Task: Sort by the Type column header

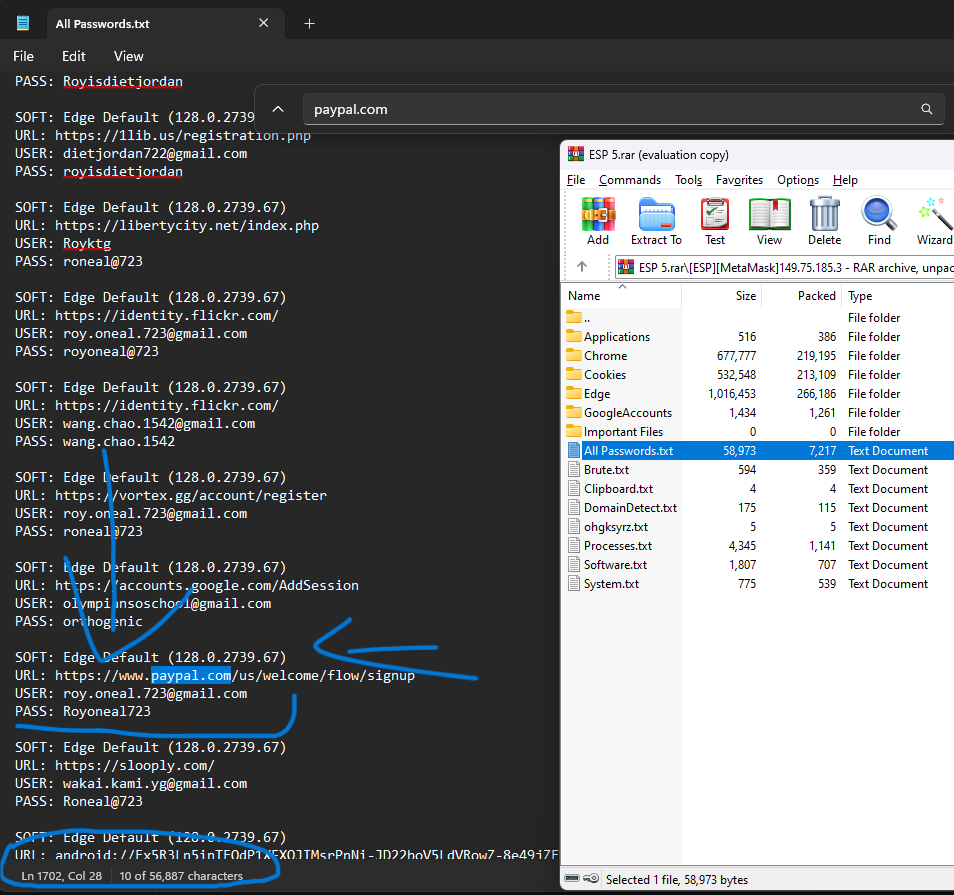Action: tap(897, 296)
